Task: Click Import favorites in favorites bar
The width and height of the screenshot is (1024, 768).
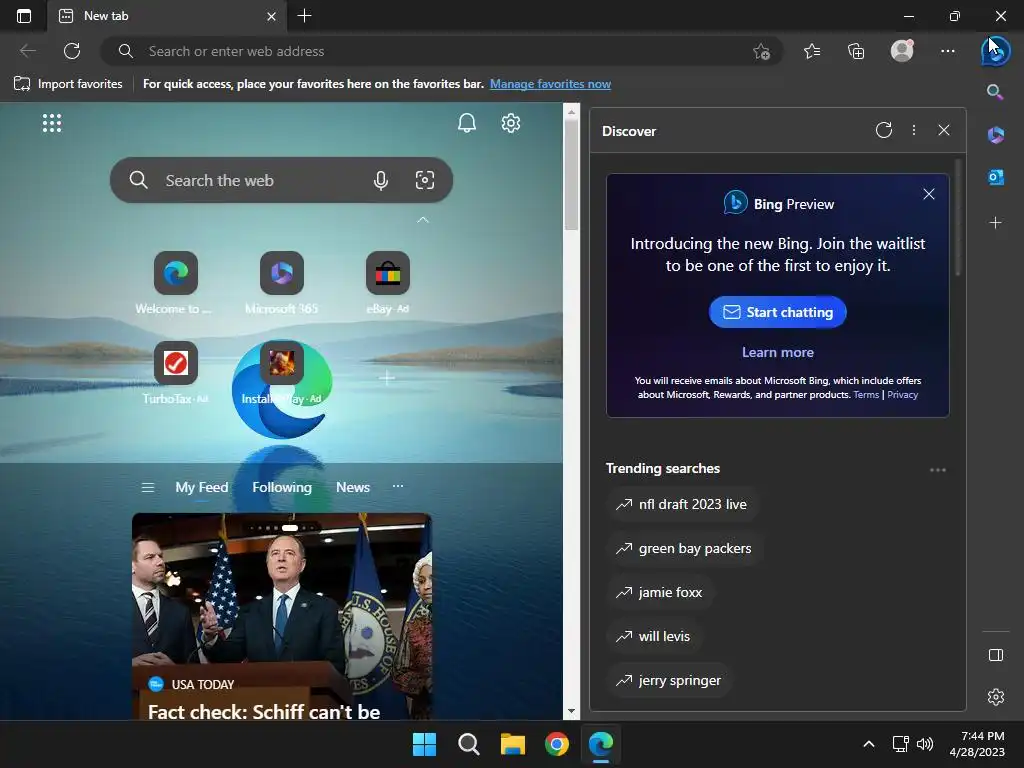Action: [69, 84]
